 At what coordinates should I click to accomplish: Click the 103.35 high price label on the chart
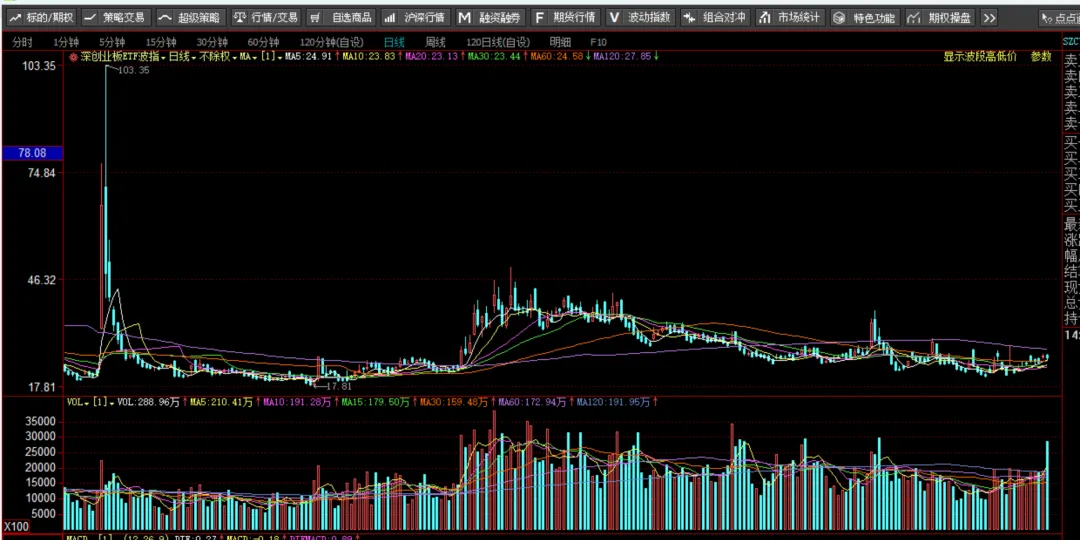(134, 70)
